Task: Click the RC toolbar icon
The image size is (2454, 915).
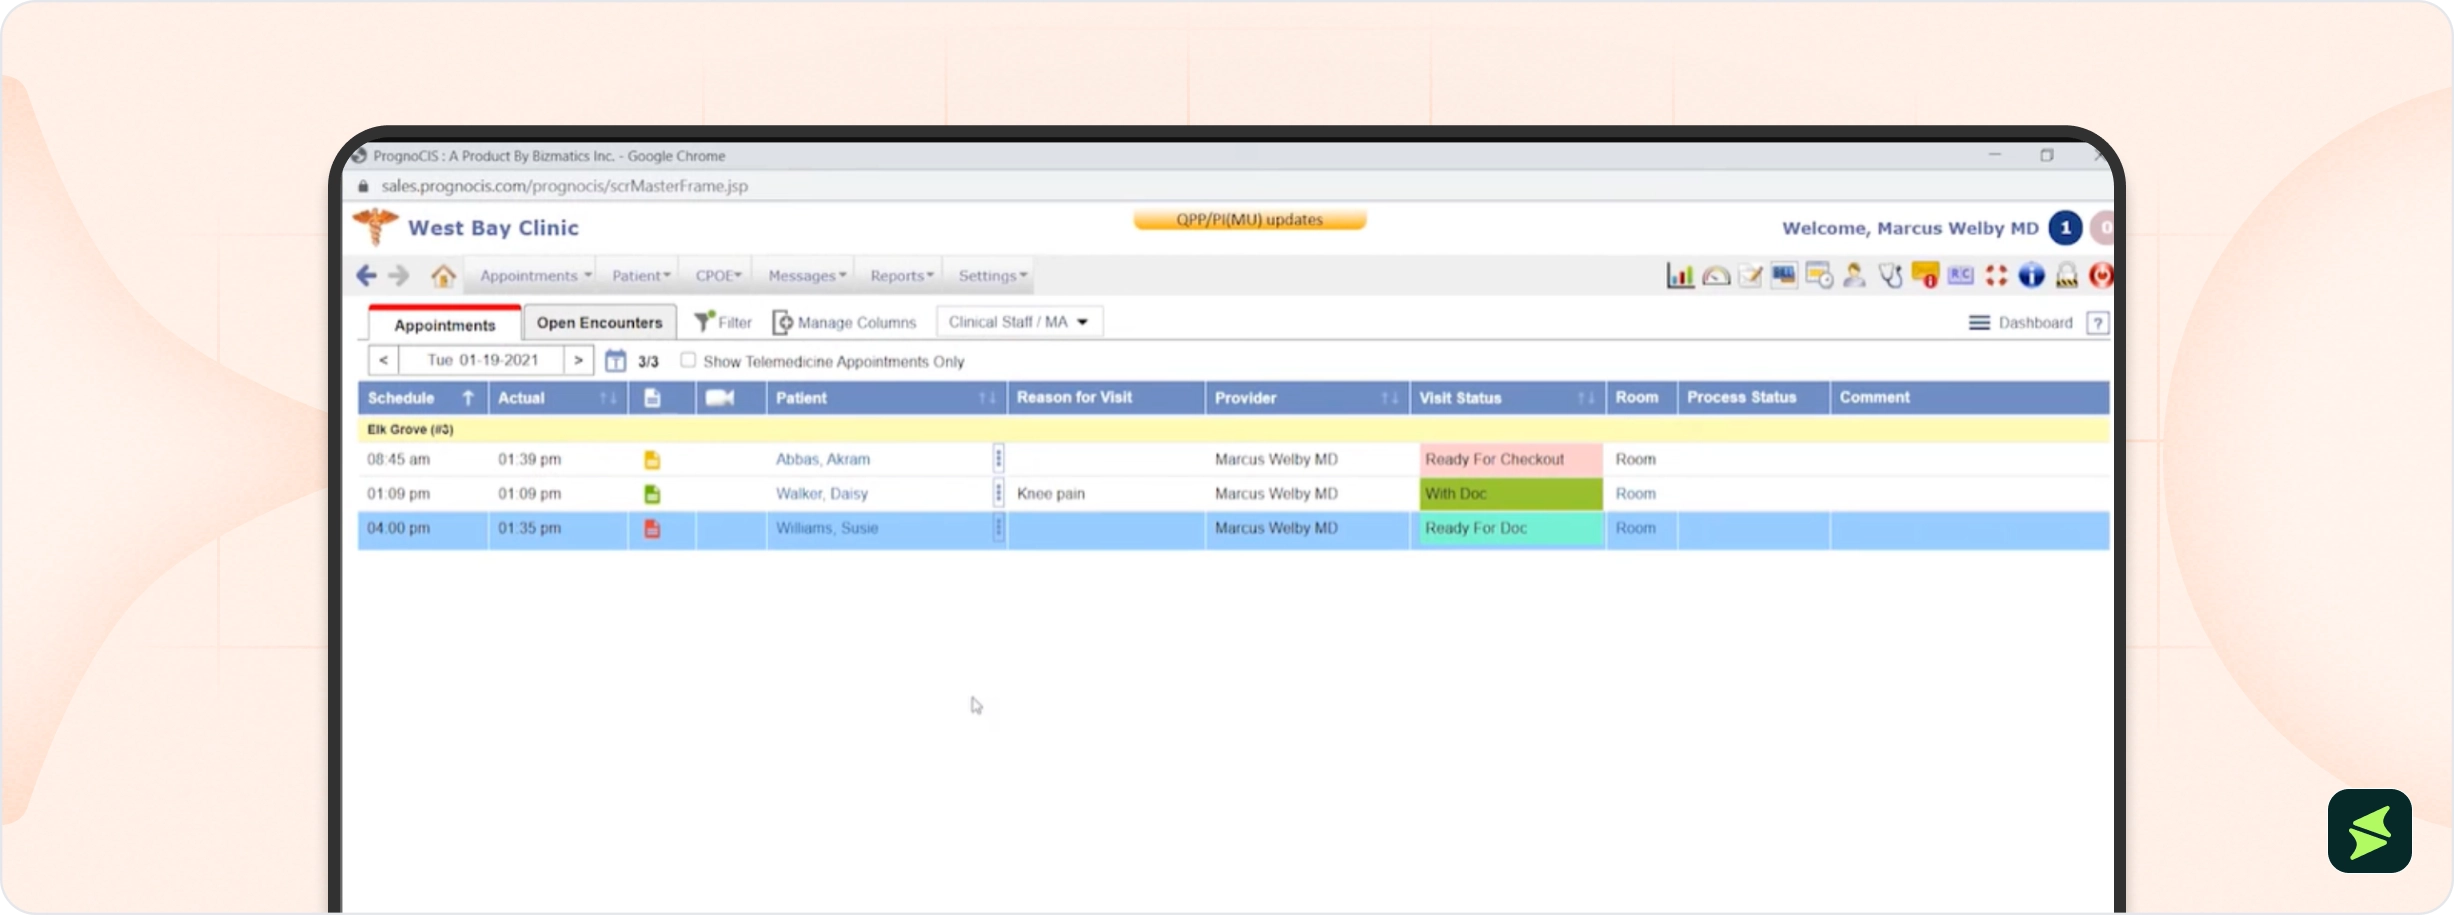Action: click(1961, 275)
